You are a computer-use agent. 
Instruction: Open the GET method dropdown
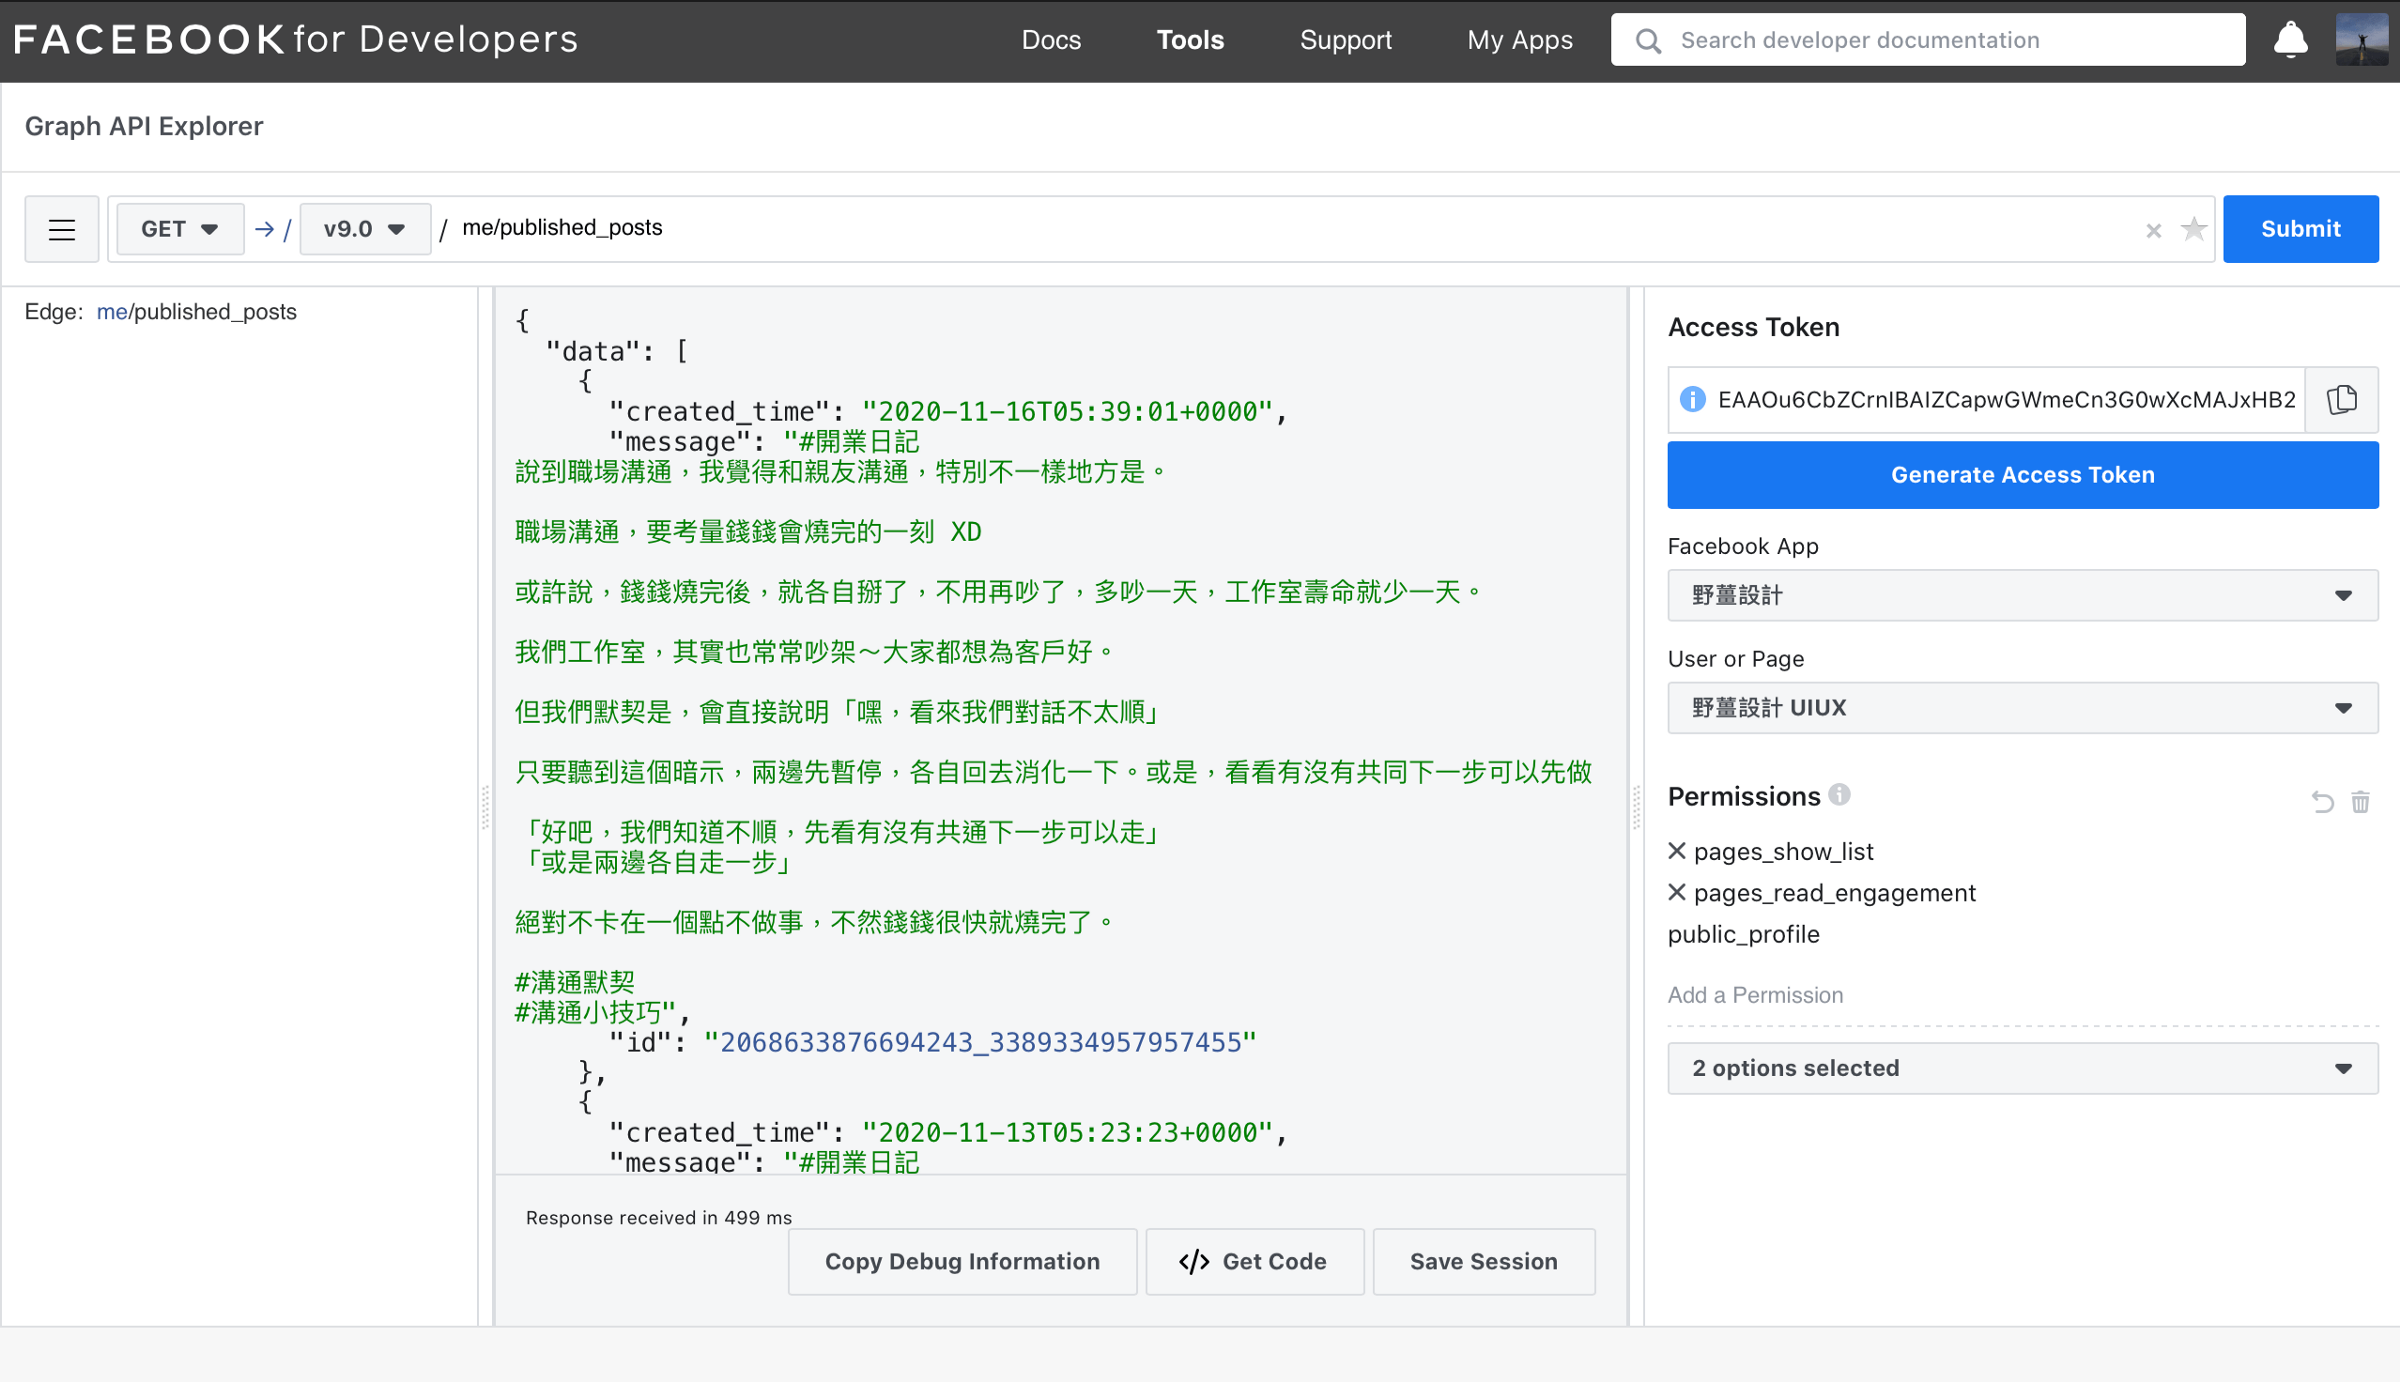pyautogui.click(x=180, y=229)
